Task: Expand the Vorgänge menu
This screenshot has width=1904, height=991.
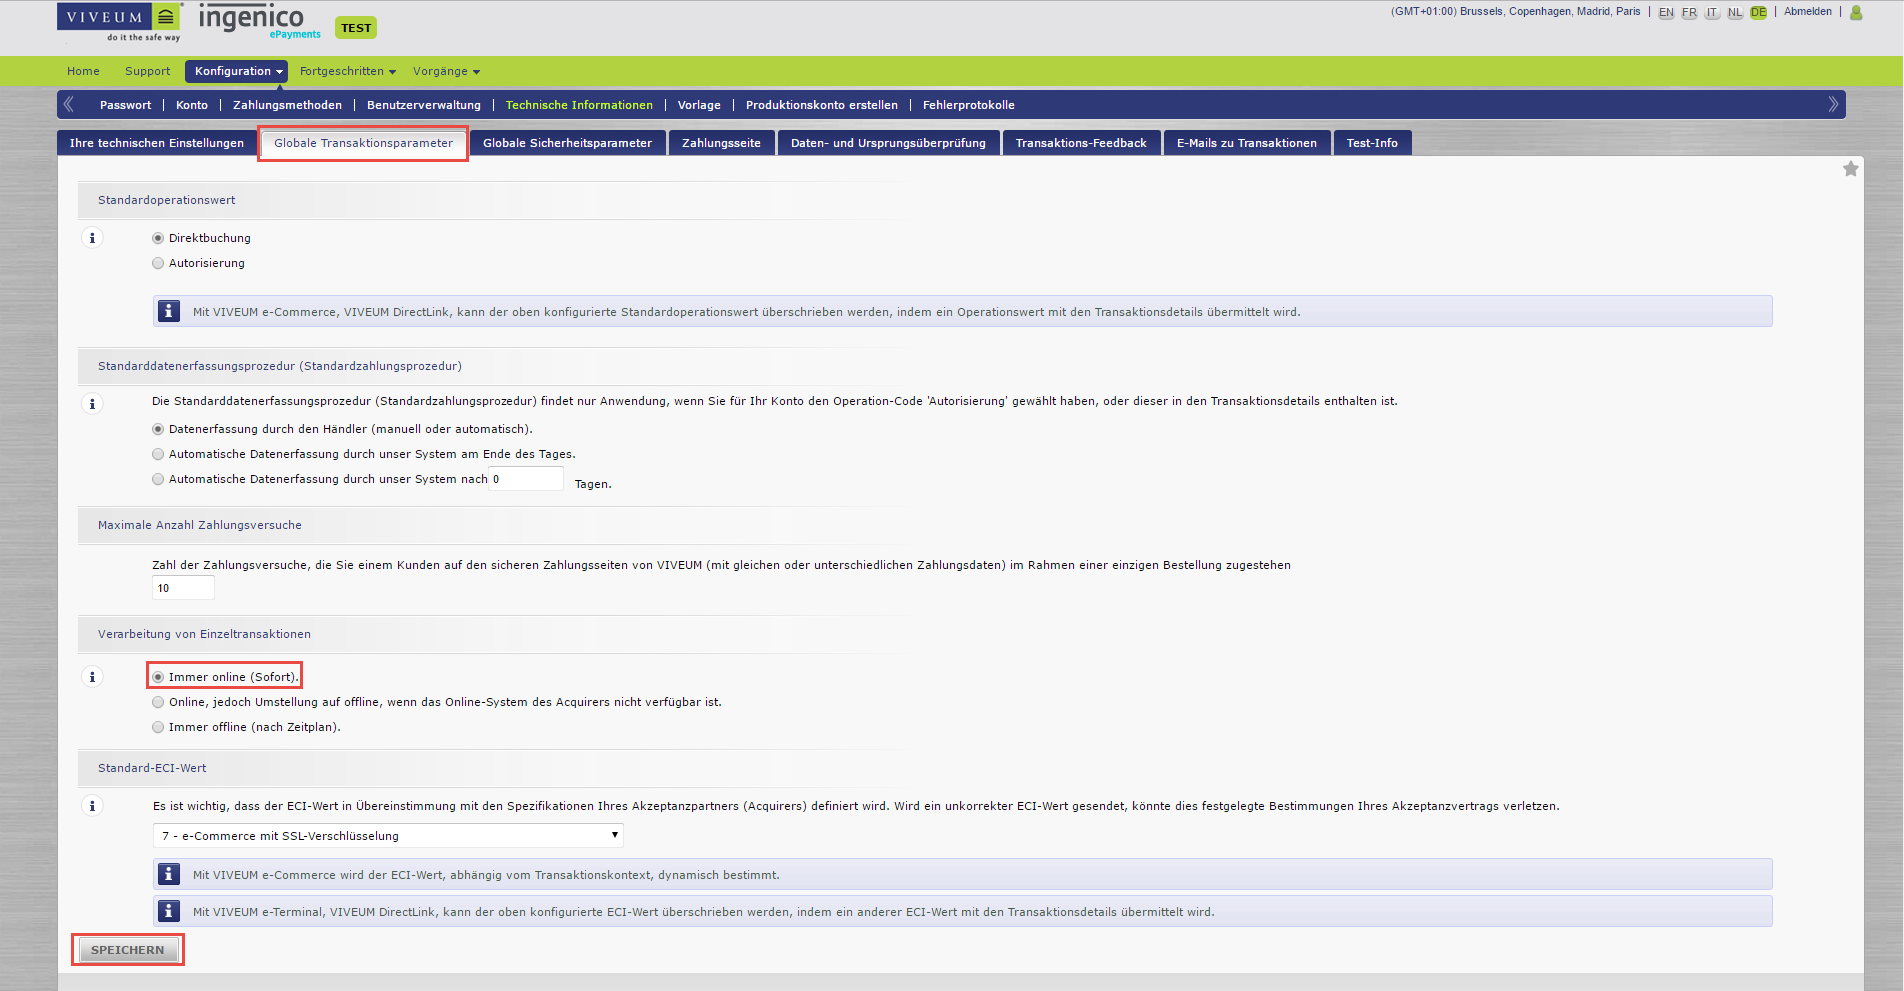Action: (446, 71)
